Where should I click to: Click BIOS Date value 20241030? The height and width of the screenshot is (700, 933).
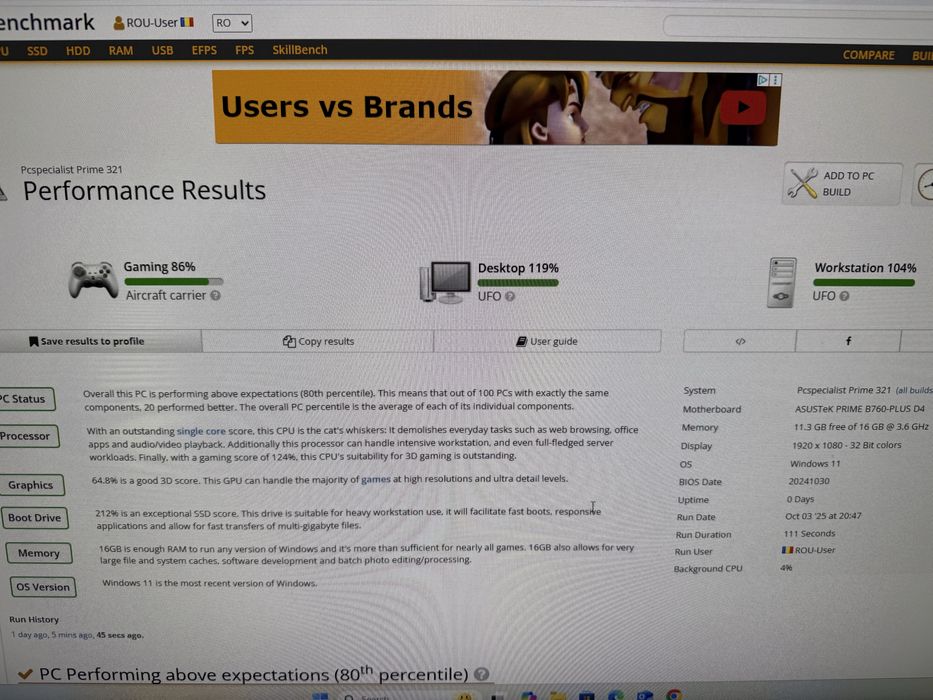coord(809,481)
